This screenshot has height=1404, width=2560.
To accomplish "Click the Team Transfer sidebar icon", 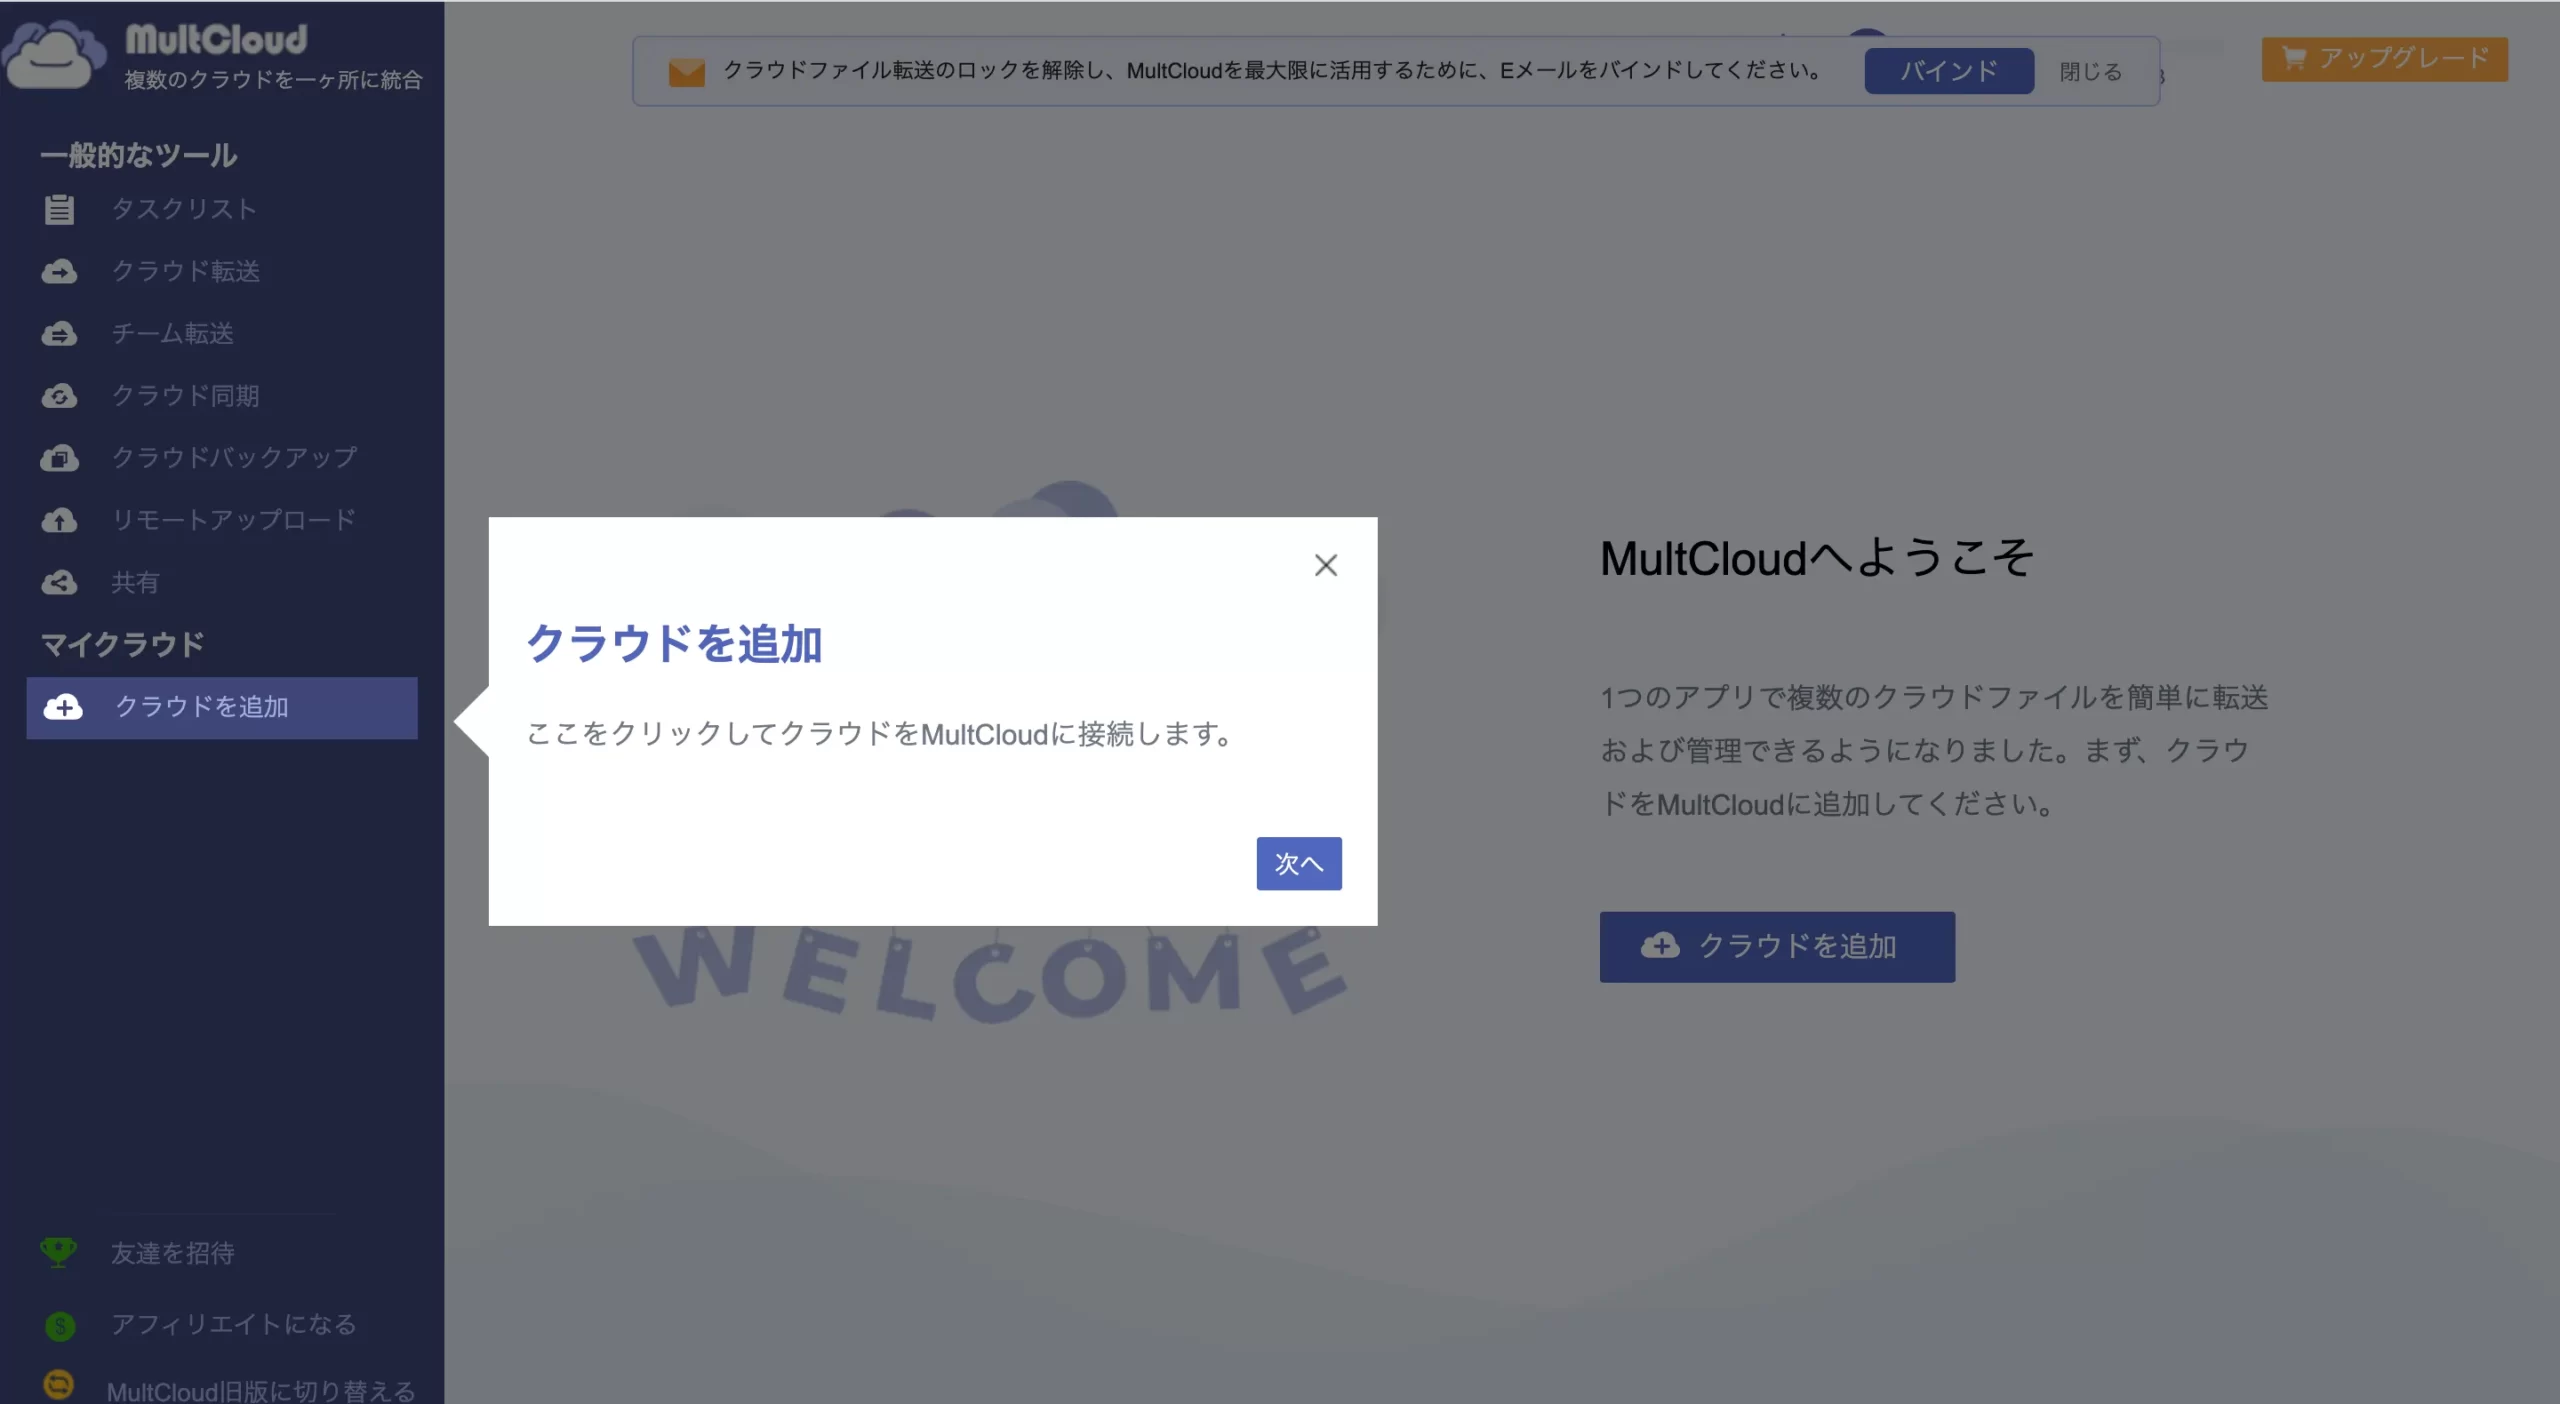I will tap(59, 334).
